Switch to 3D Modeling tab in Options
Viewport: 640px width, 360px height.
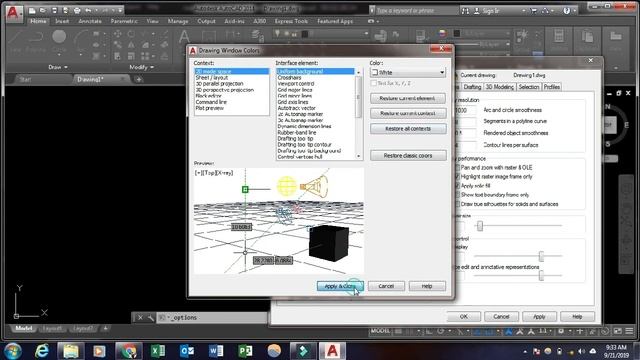pyautogui.click(x=500, y=87)
